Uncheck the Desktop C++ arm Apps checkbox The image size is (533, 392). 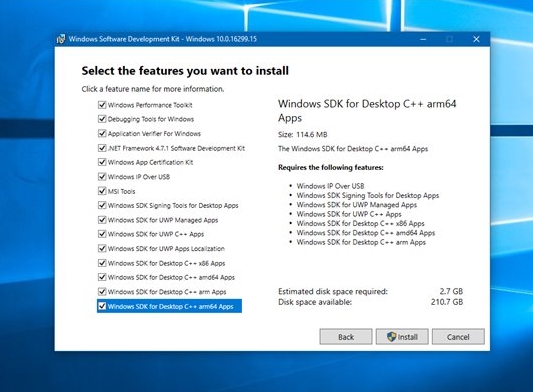click(102, 292)
